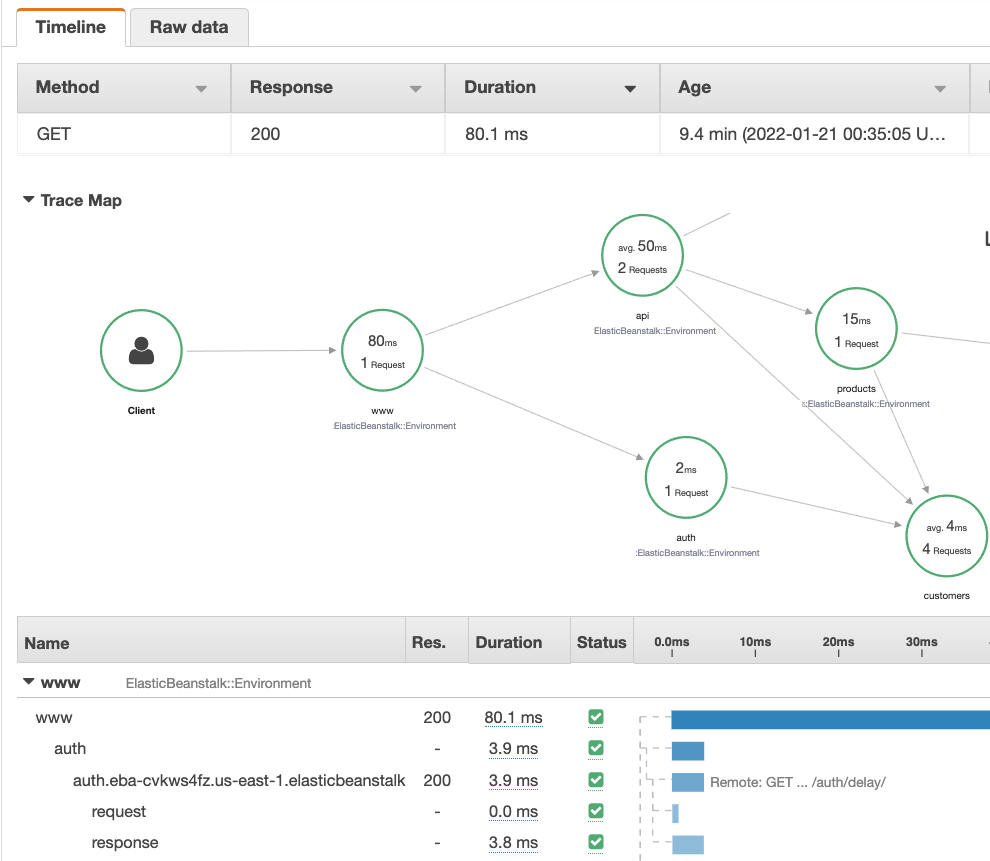Collapse the Trace Map section
The height and width of the screenshot is (861, 990).
(x=28, y=200)
